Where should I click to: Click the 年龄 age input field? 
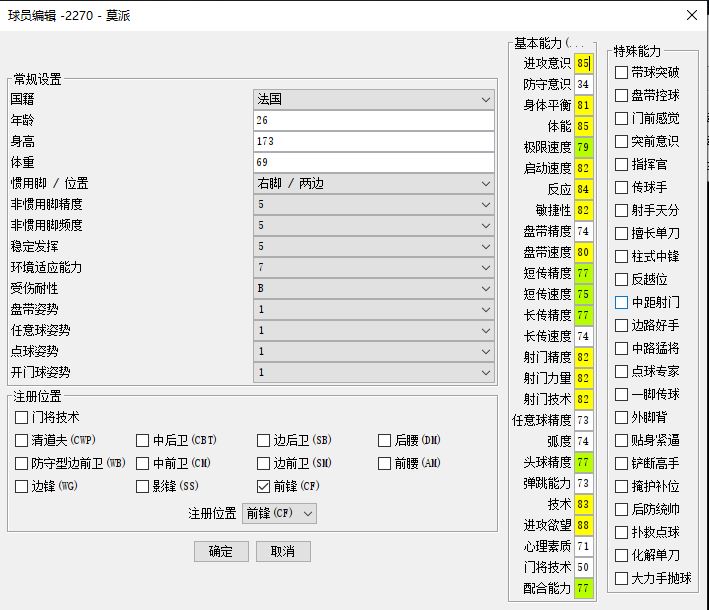[x=373, y=121]
